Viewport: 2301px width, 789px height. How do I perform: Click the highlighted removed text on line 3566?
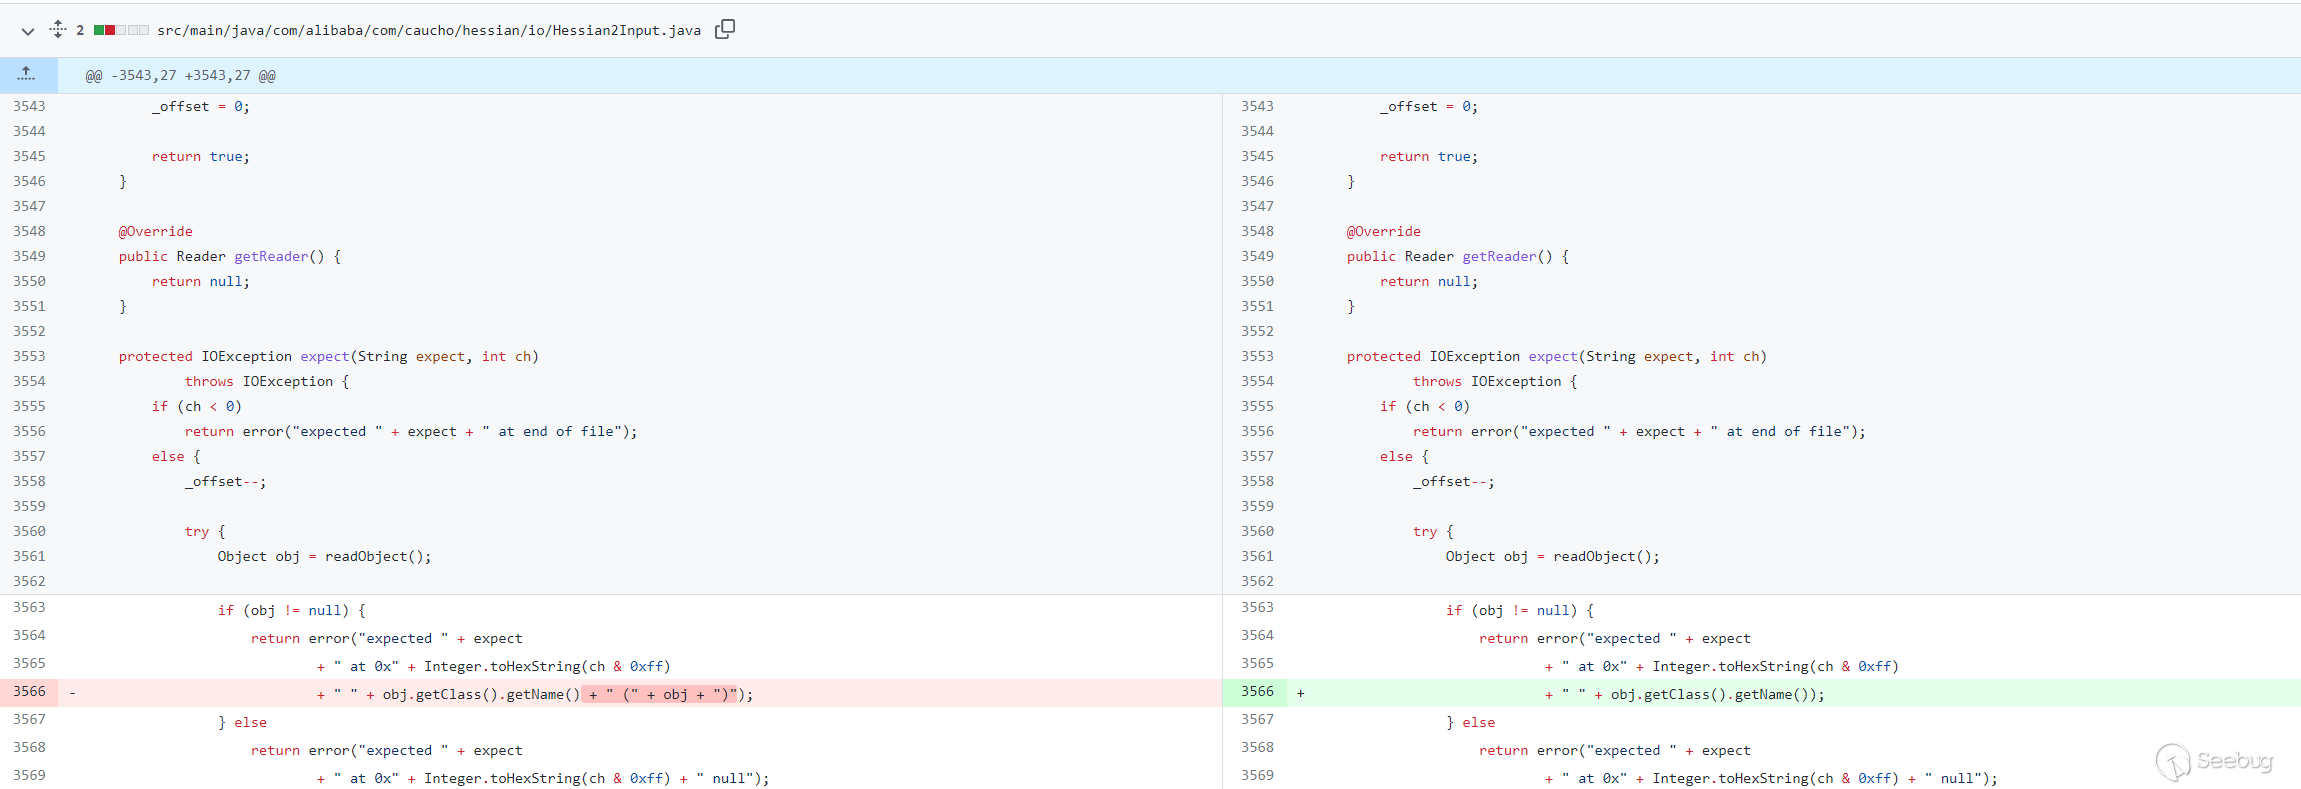click(660, 694)
